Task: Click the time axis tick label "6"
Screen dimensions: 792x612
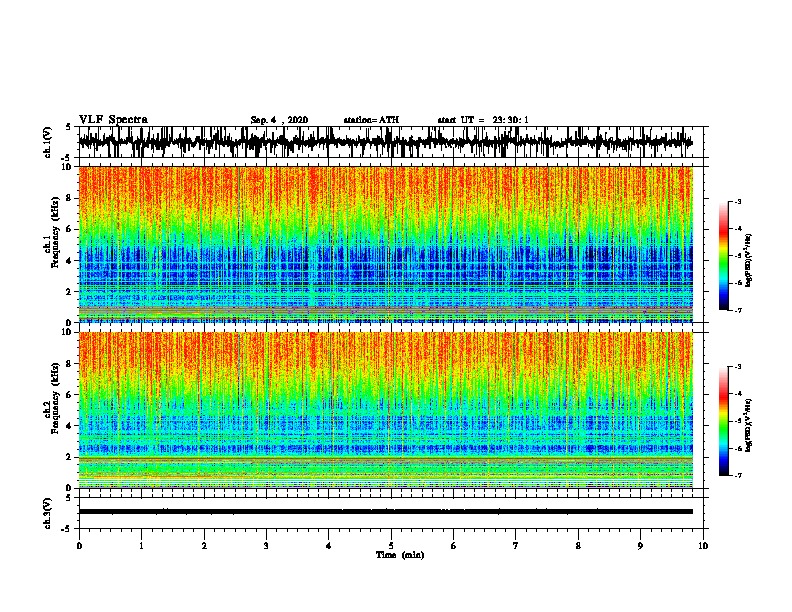Action: tap(454, 546)
